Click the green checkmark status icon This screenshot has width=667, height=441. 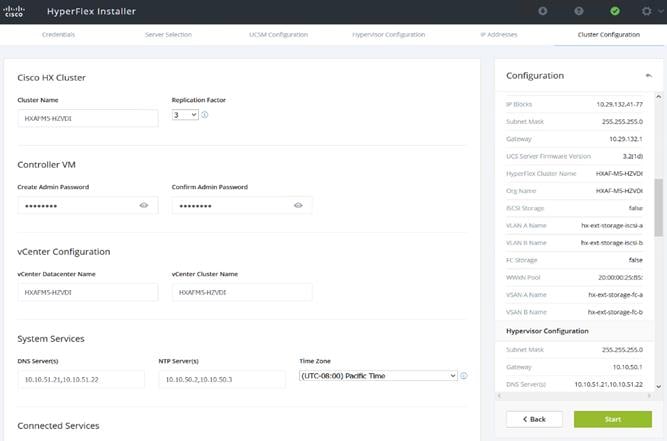[615, 11]
